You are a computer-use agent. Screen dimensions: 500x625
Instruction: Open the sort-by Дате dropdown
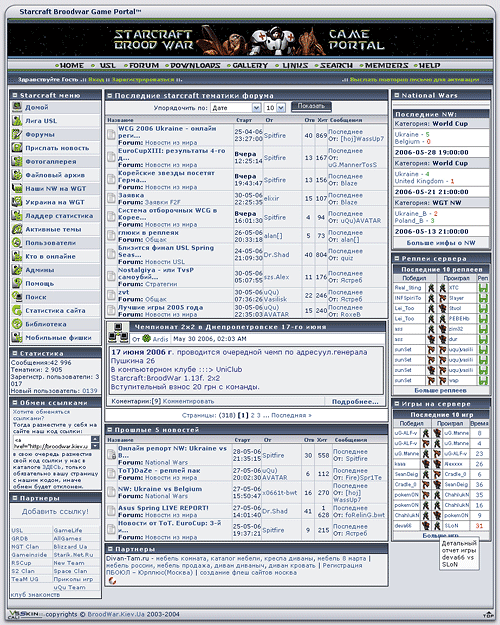point(236,108)
